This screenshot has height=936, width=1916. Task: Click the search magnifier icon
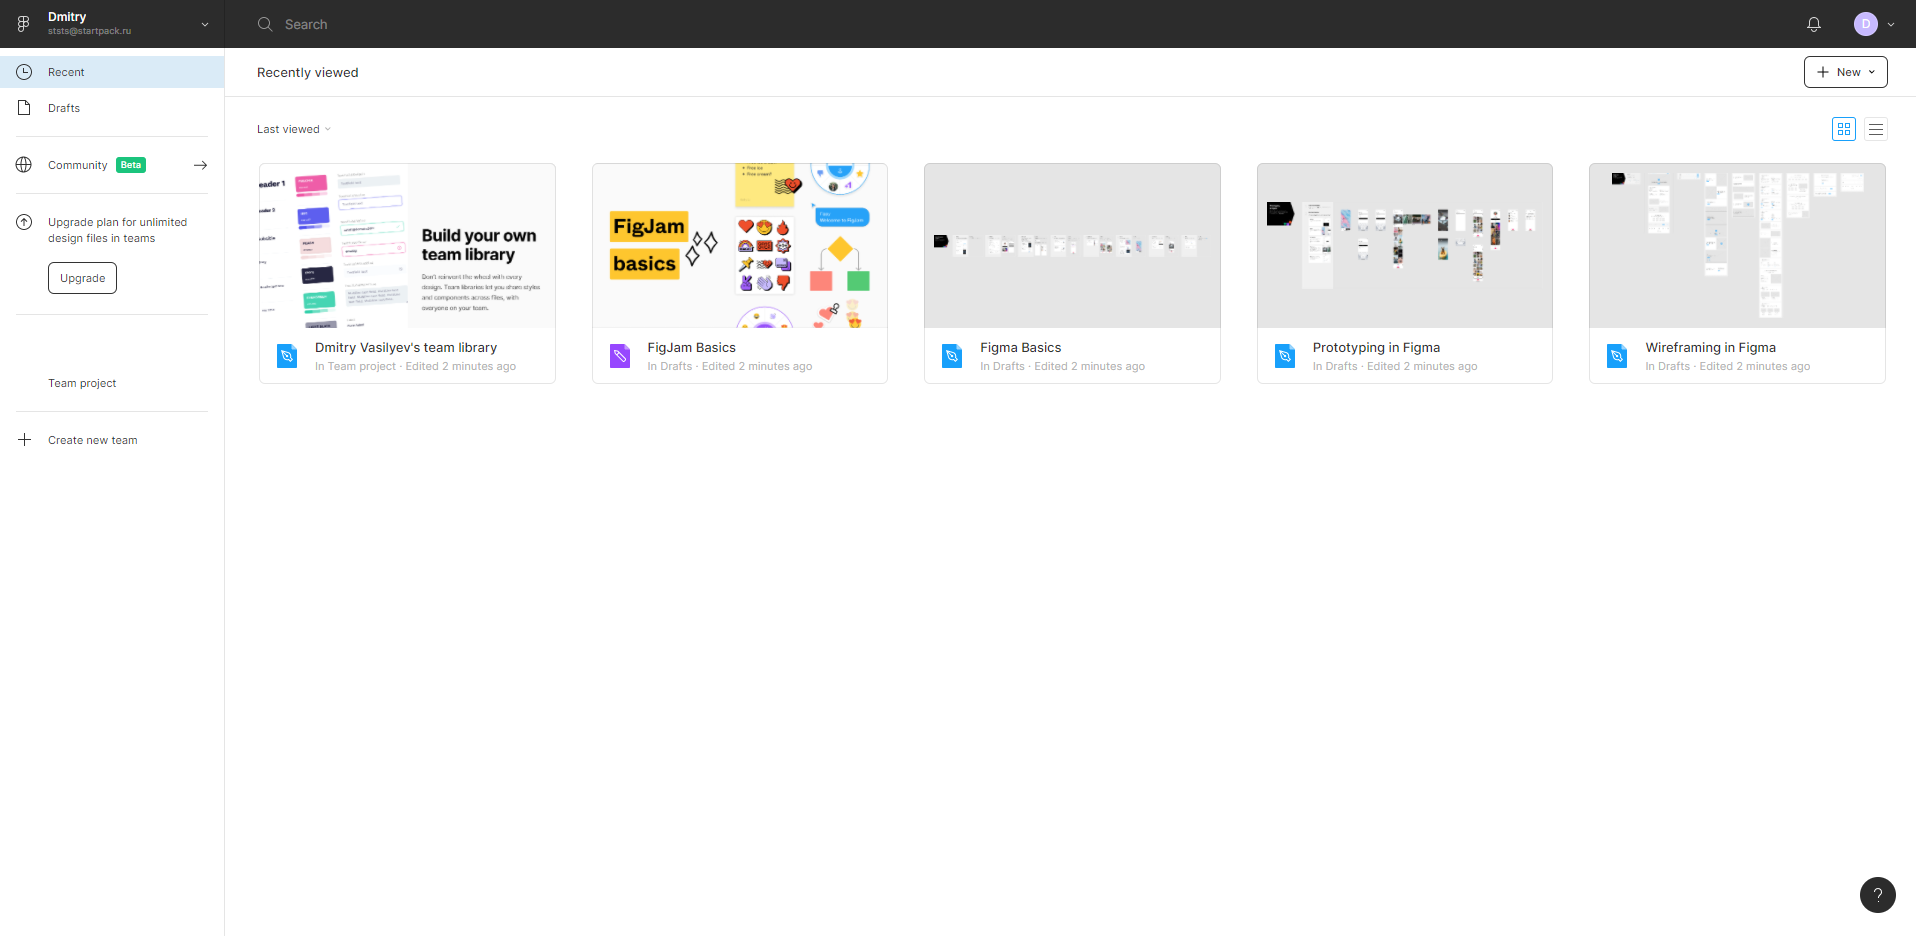265,24
